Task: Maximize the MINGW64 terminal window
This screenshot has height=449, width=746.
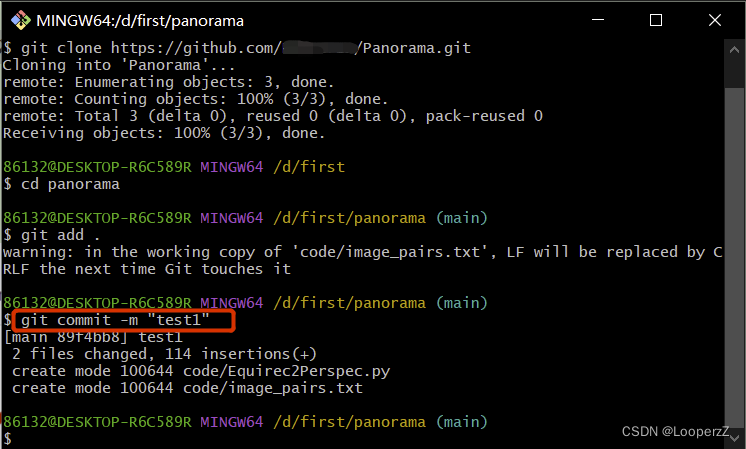Action: (656, 20)
